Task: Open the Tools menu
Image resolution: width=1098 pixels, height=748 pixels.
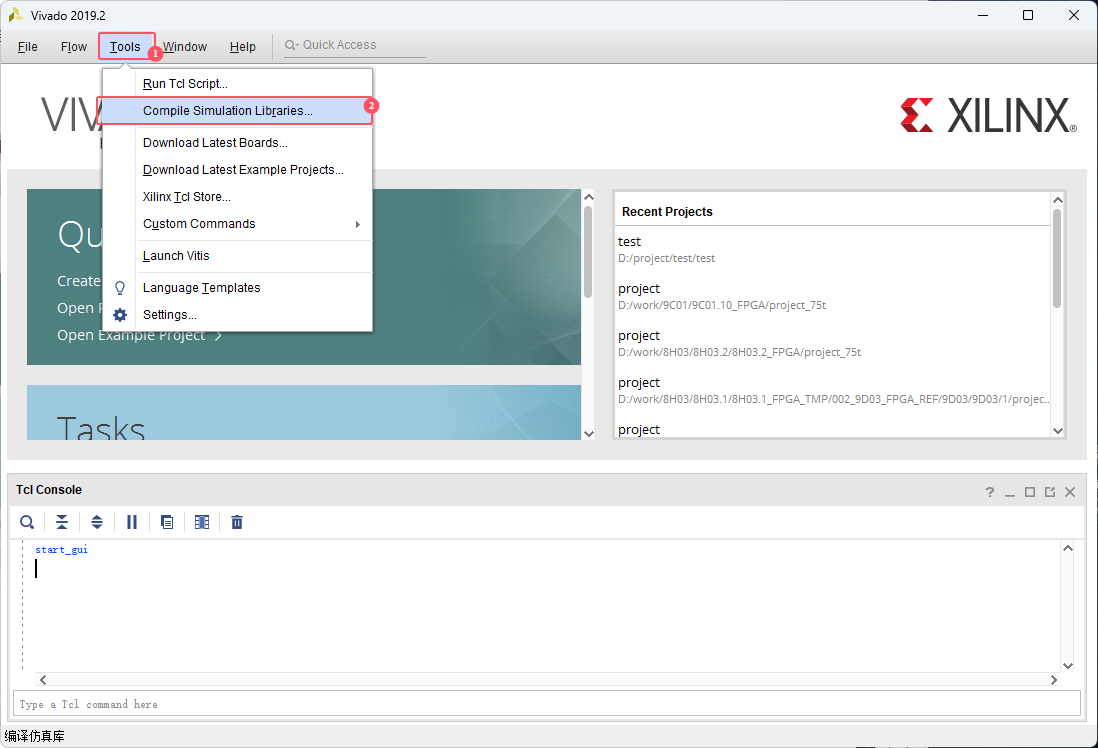Action: (125, 47)
